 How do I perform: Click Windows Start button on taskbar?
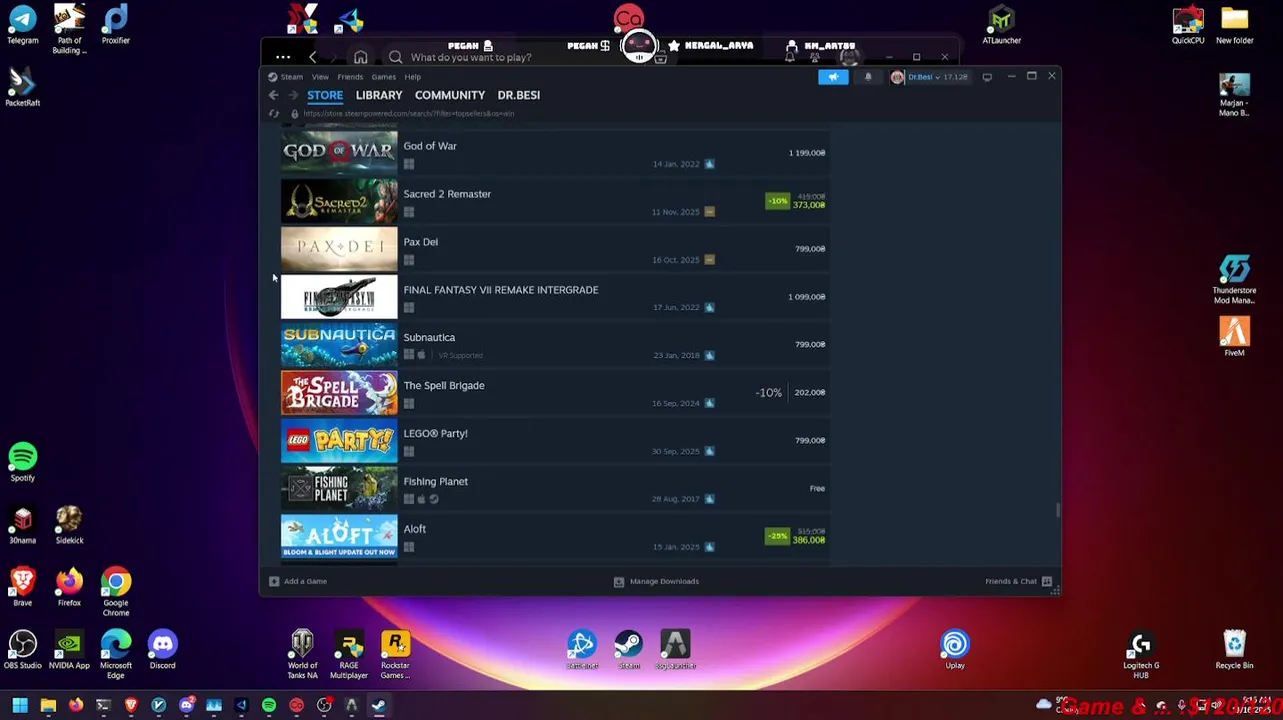click(x=20, y=706)
